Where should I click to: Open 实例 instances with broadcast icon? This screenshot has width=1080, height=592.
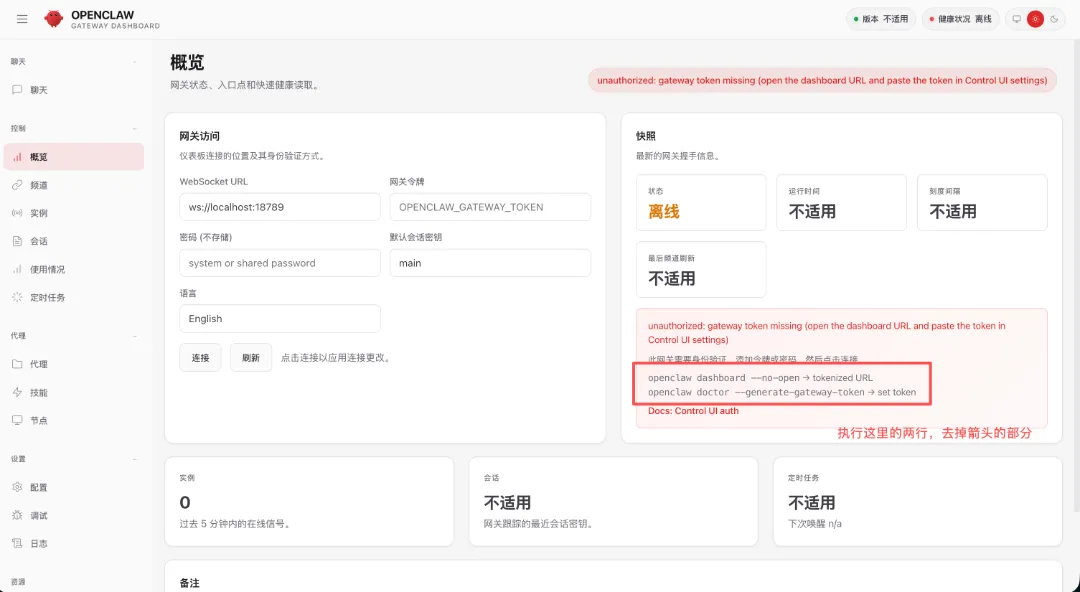(74, 214)
